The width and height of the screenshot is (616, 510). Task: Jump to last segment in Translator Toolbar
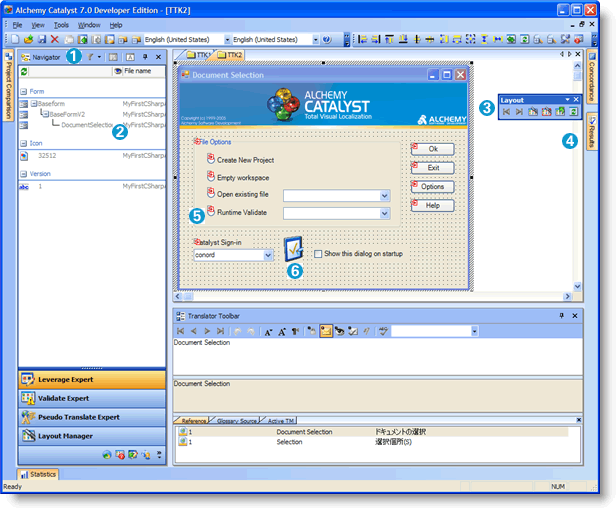220,331
